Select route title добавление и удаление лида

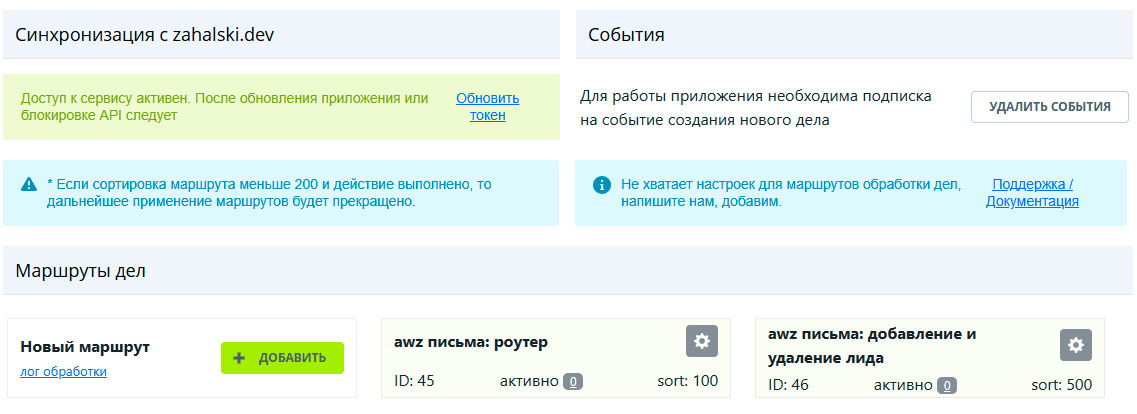point(872,345)
